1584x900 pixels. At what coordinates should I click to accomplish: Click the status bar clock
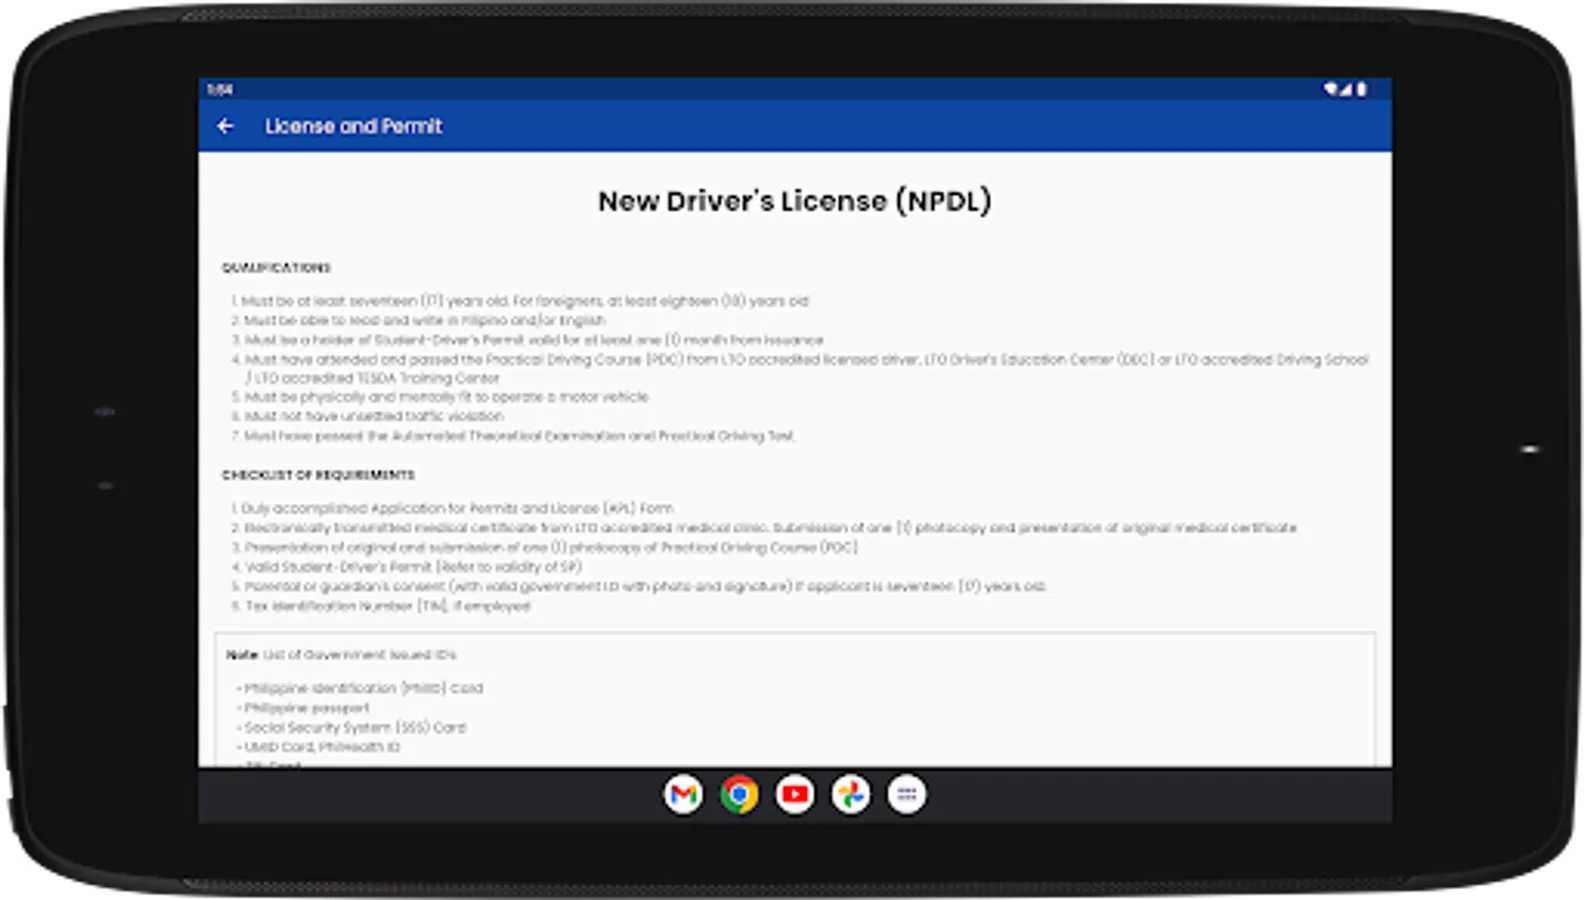coord(220,89)
